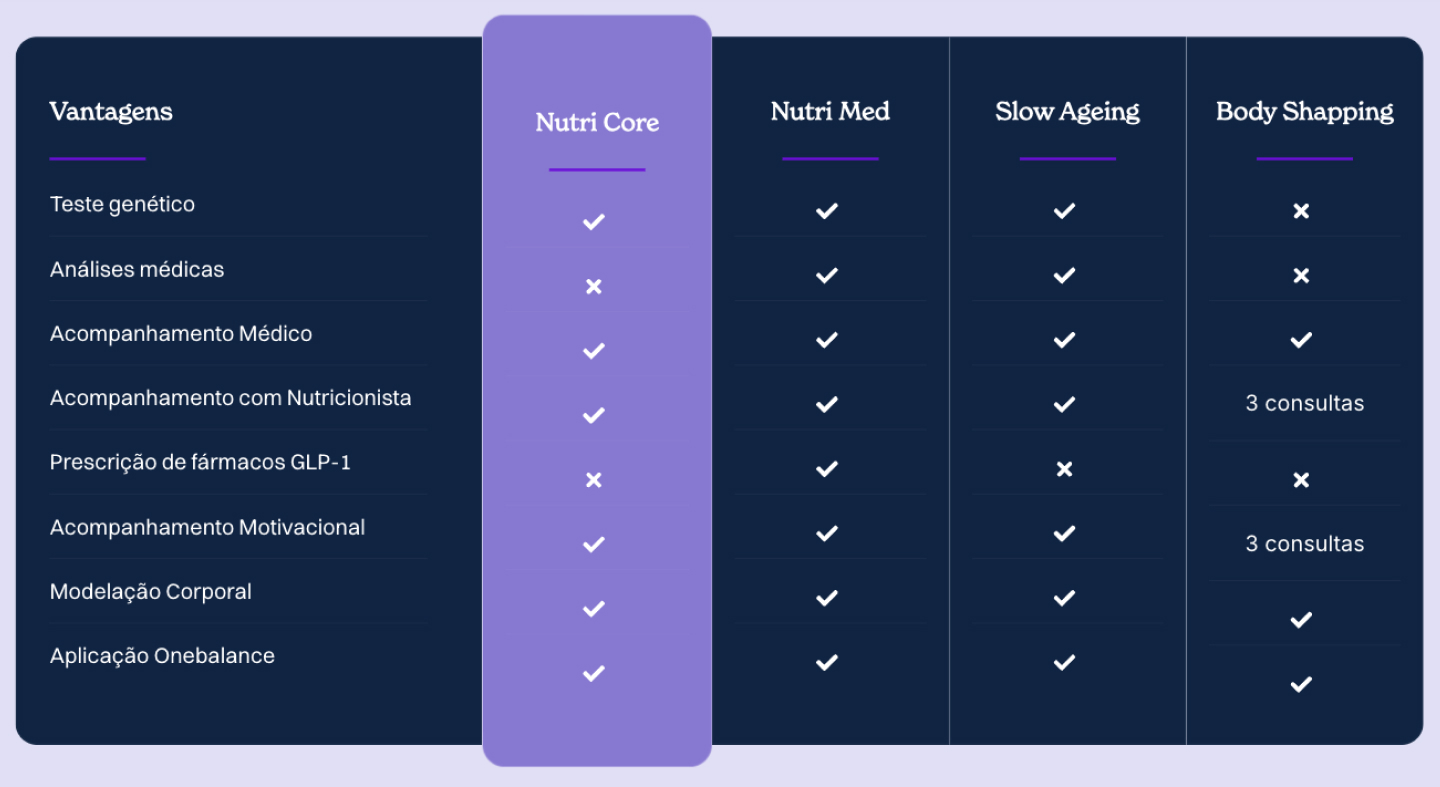Select the Body Shapping plan header

[x=1304, y=111]
